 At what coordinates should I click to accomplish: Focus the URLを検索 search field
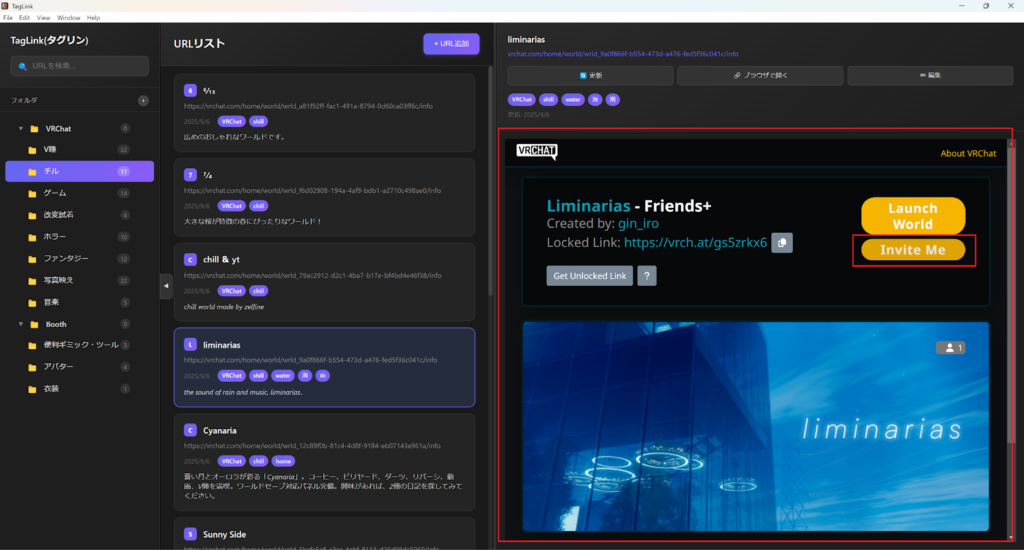pos(80,66)
